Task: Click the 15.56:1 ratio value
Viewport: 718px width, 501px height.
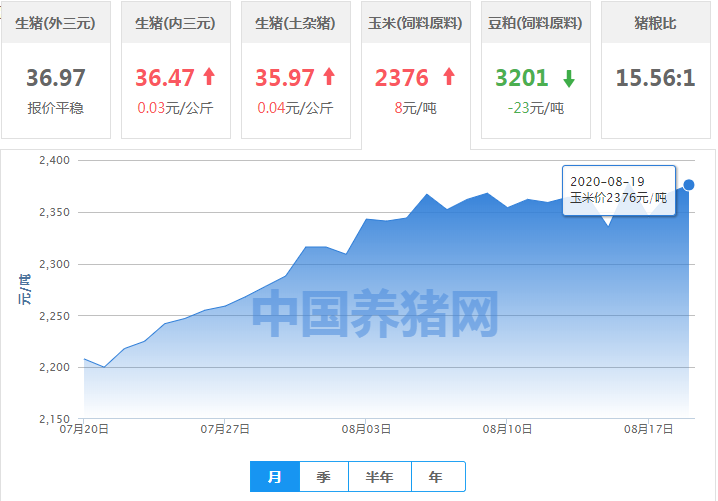Action: pyautogui.click(x=654, y=78)
